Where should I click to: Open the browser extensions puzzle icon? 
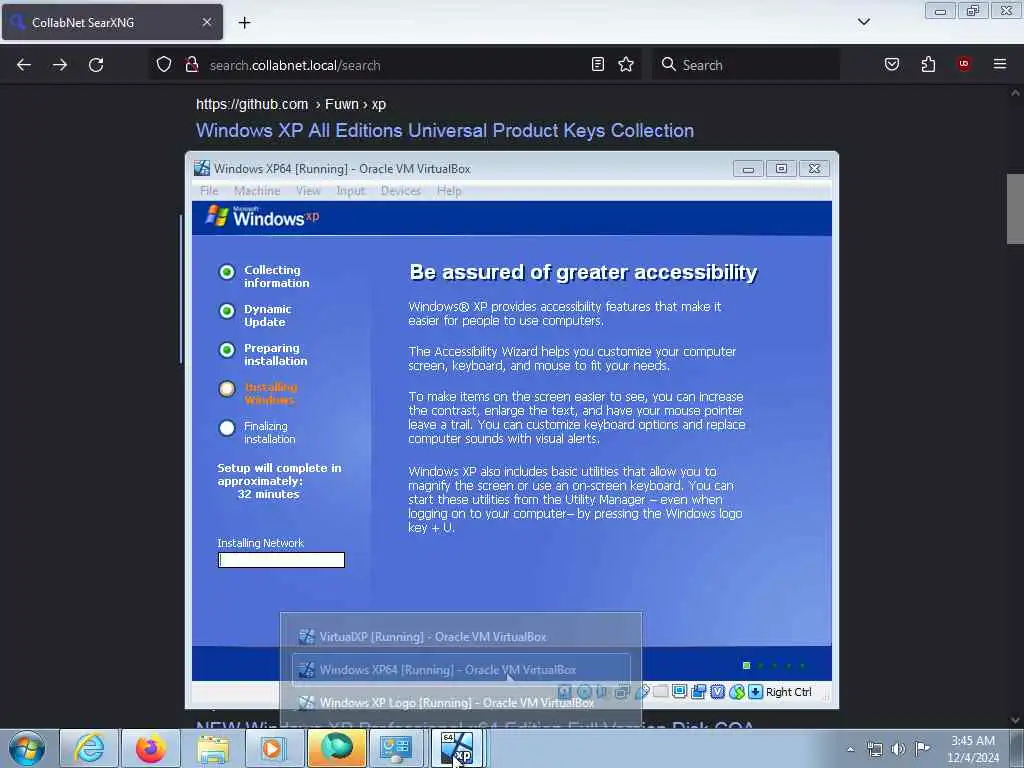(928, 65)
